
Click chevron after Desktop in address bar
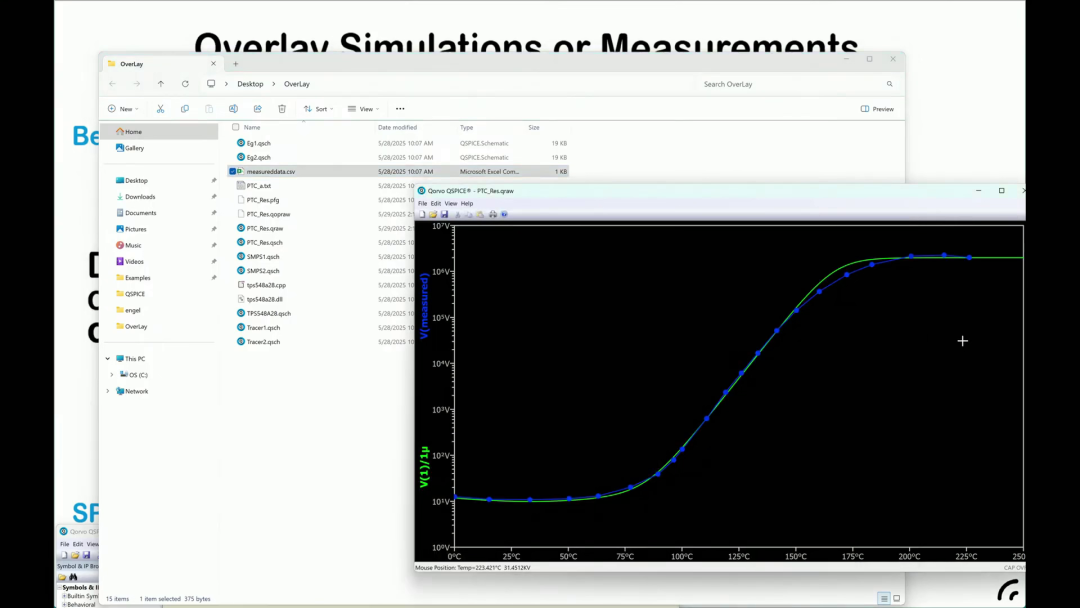click(x=273, y=84)
